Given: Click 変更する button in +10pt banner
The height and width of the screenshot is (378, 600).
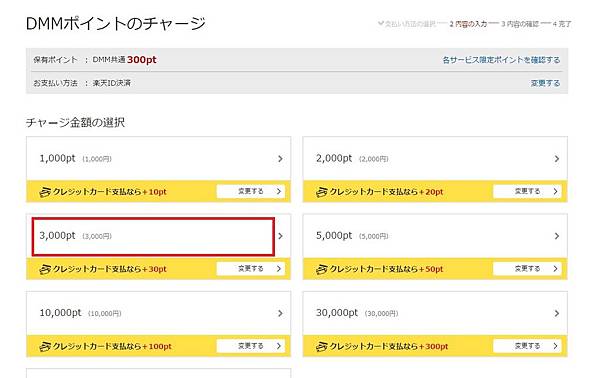Looking at the screenshot, I should [251, 191].
